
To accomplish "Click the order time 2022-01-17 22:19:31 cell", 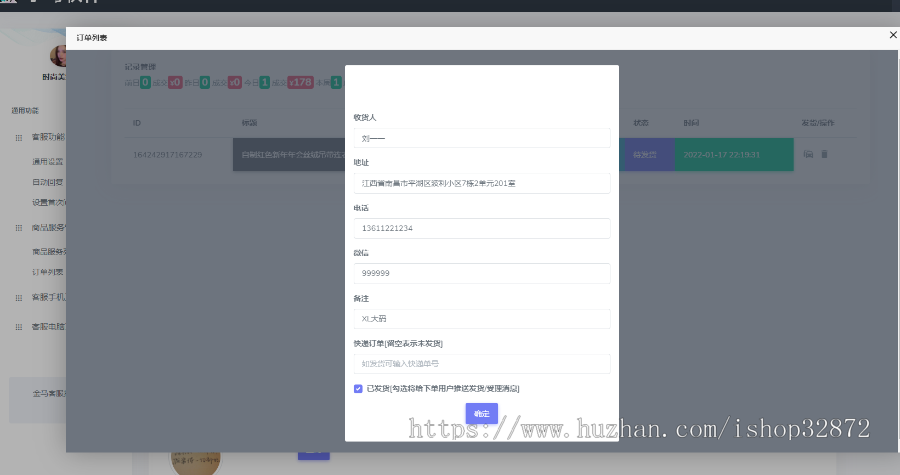I will coord(734,154).
